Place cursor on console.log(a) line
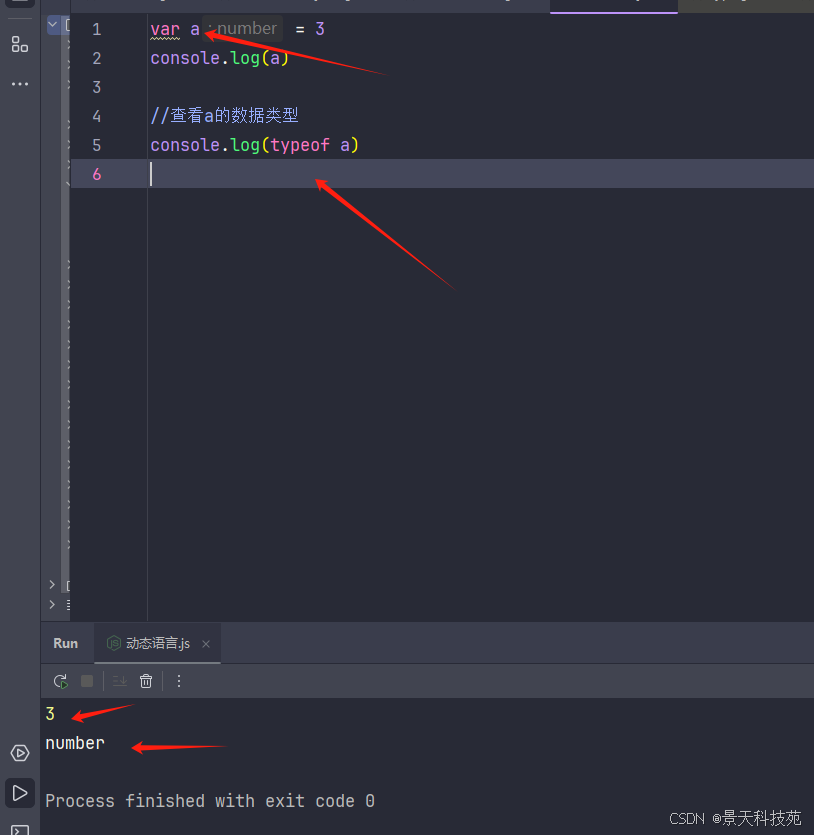Viewport: 814px width, 835px height. (x=219, y=58)
